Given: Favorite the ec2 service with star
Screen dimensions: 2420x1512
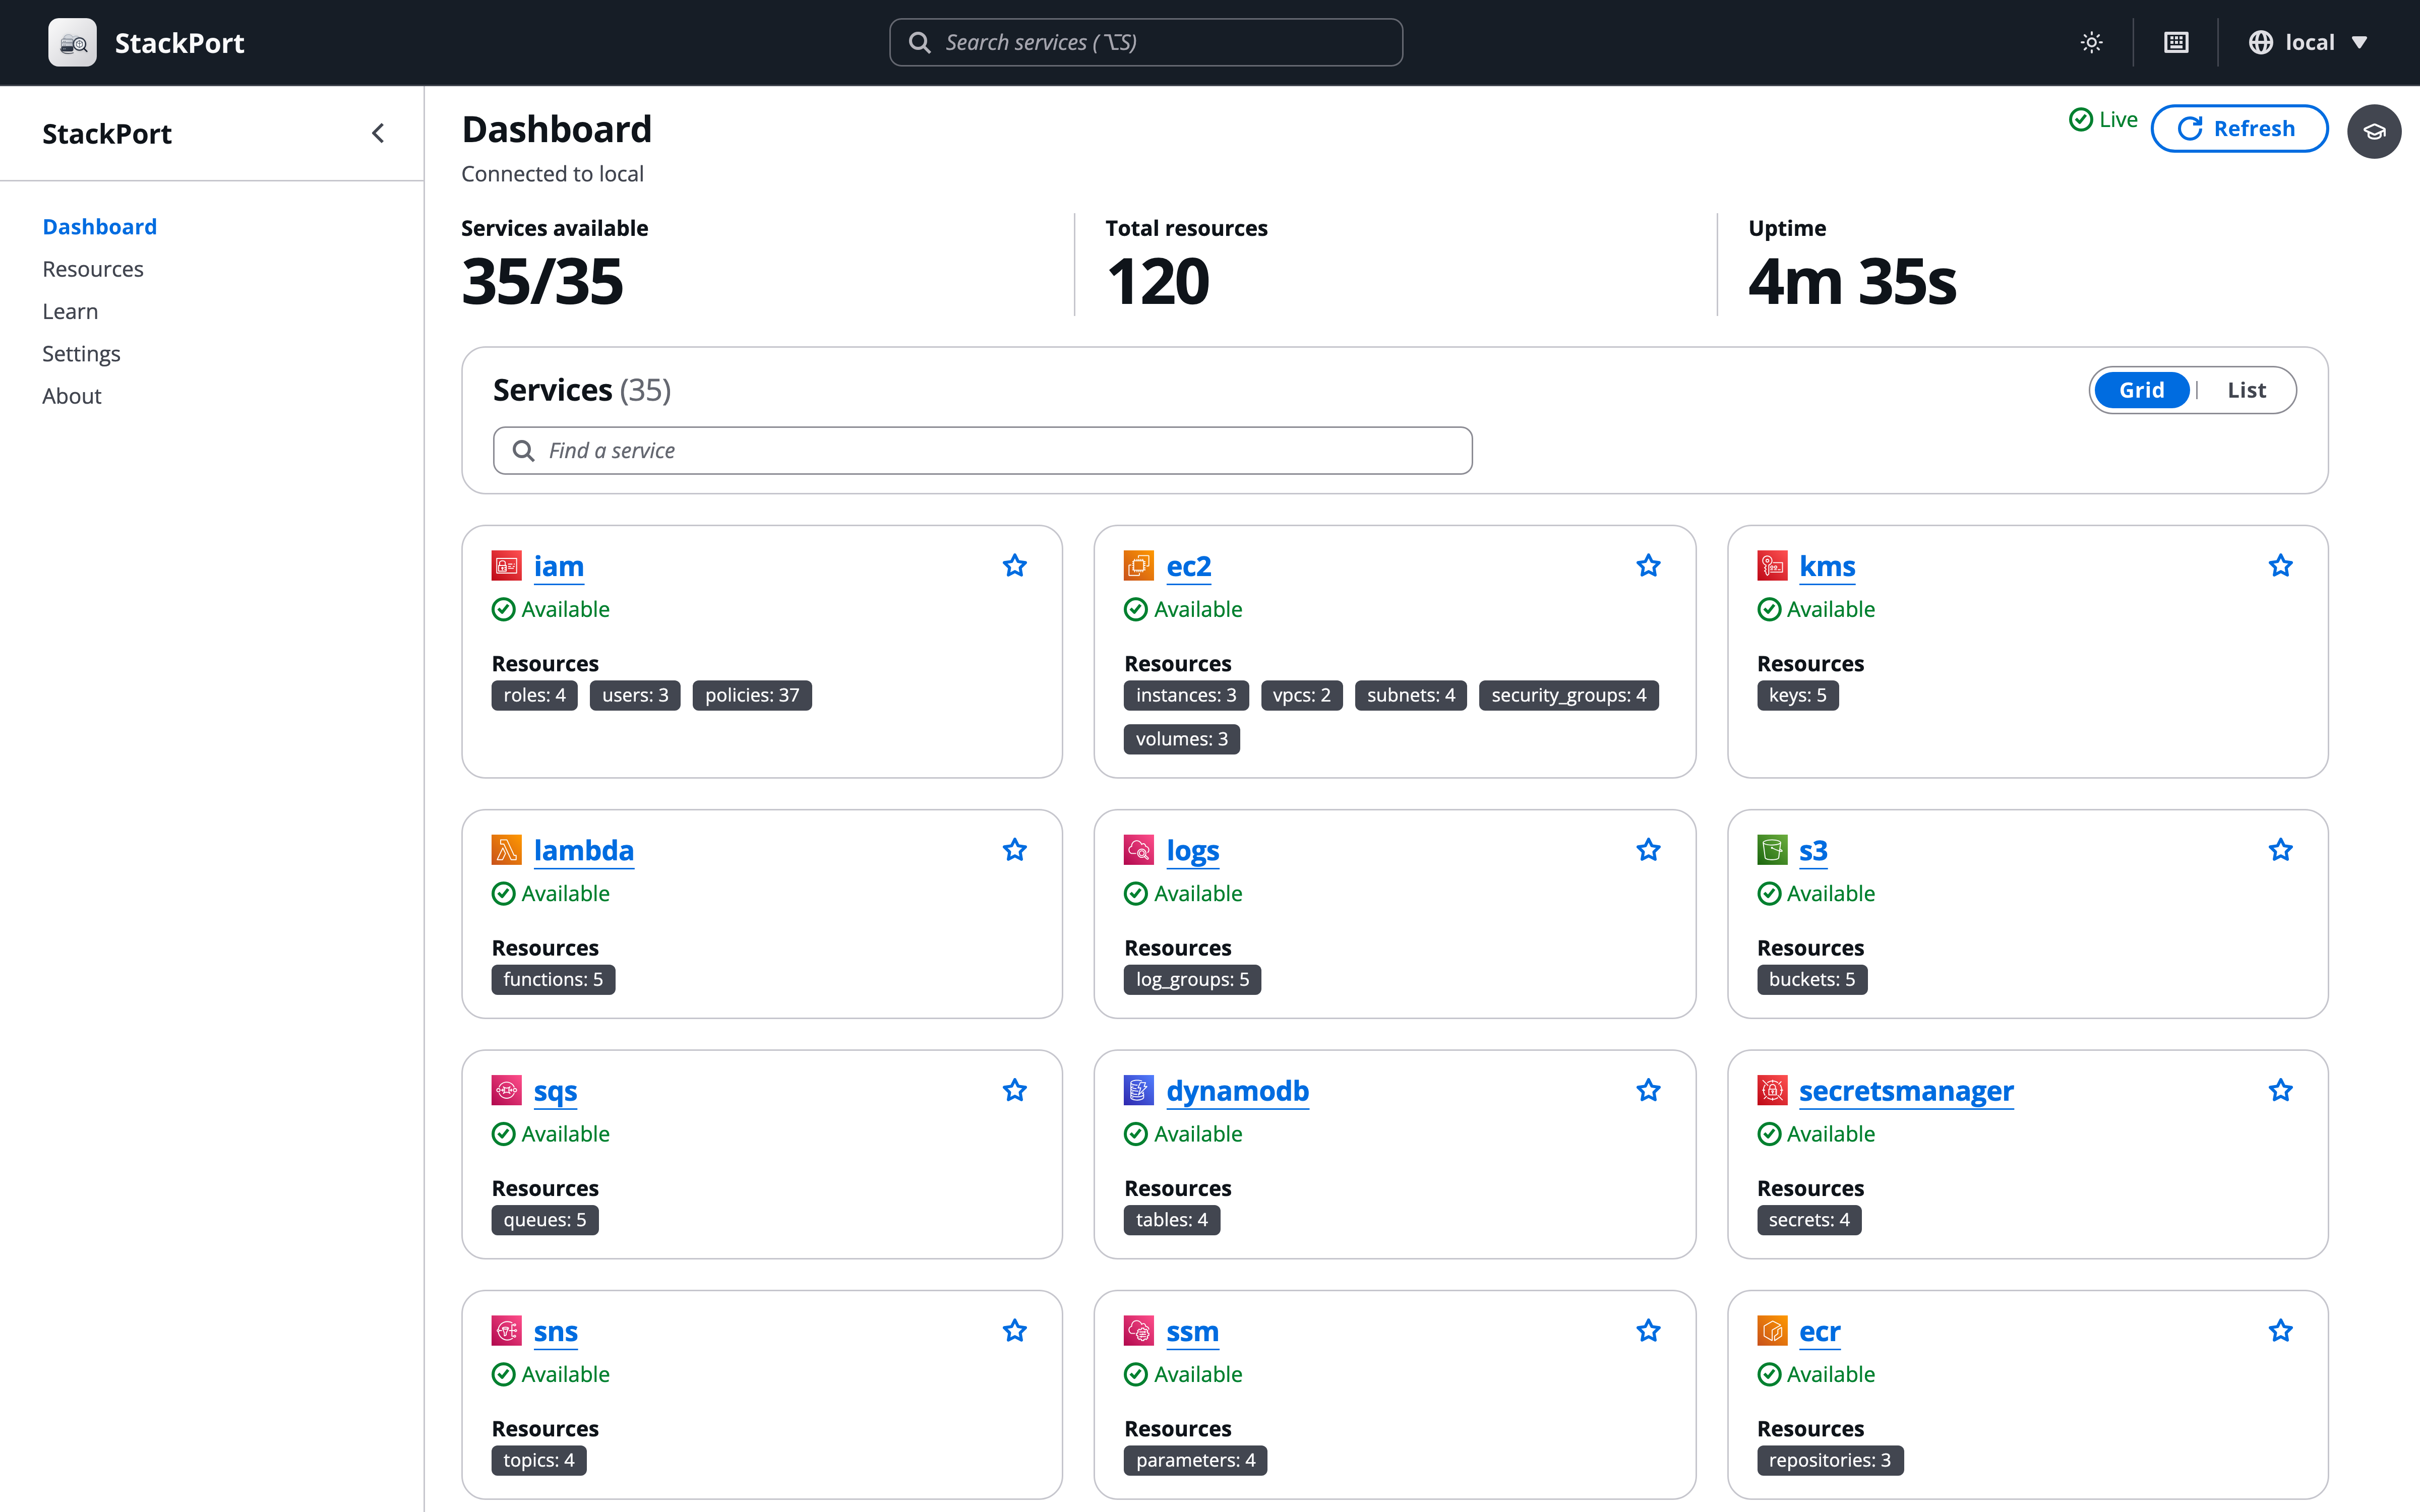Looking at the screenshot, I should (x=1648, y=566).
